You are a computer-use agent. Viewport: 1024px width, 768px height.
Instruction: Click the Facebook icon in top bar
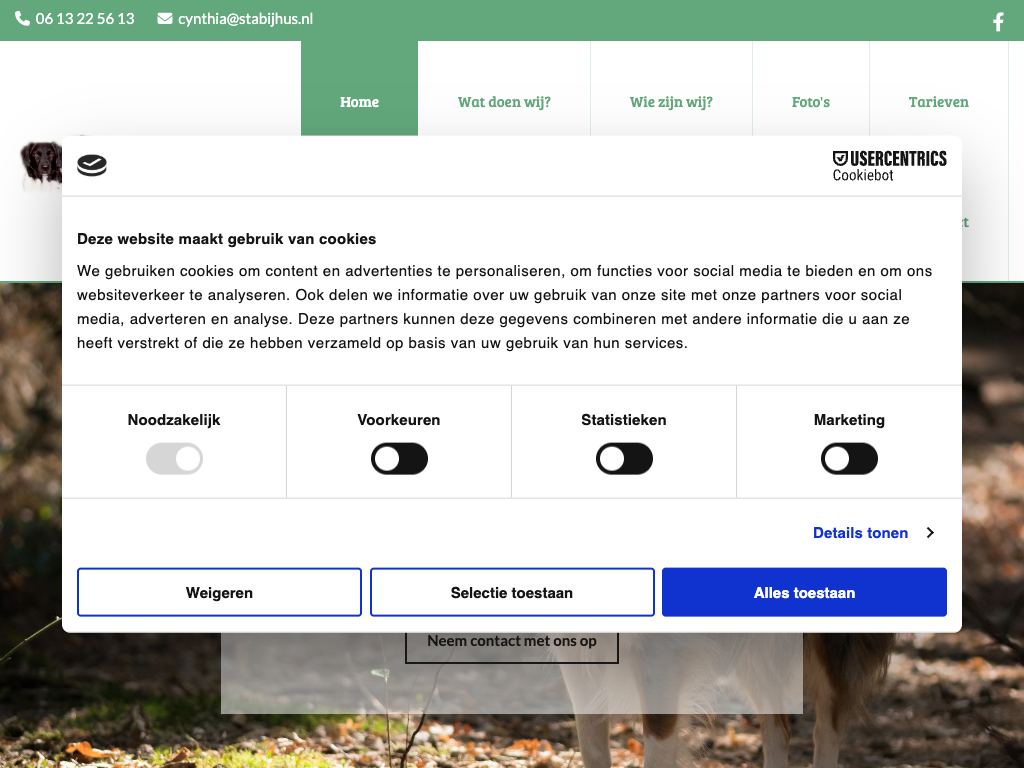pos(997,22)
